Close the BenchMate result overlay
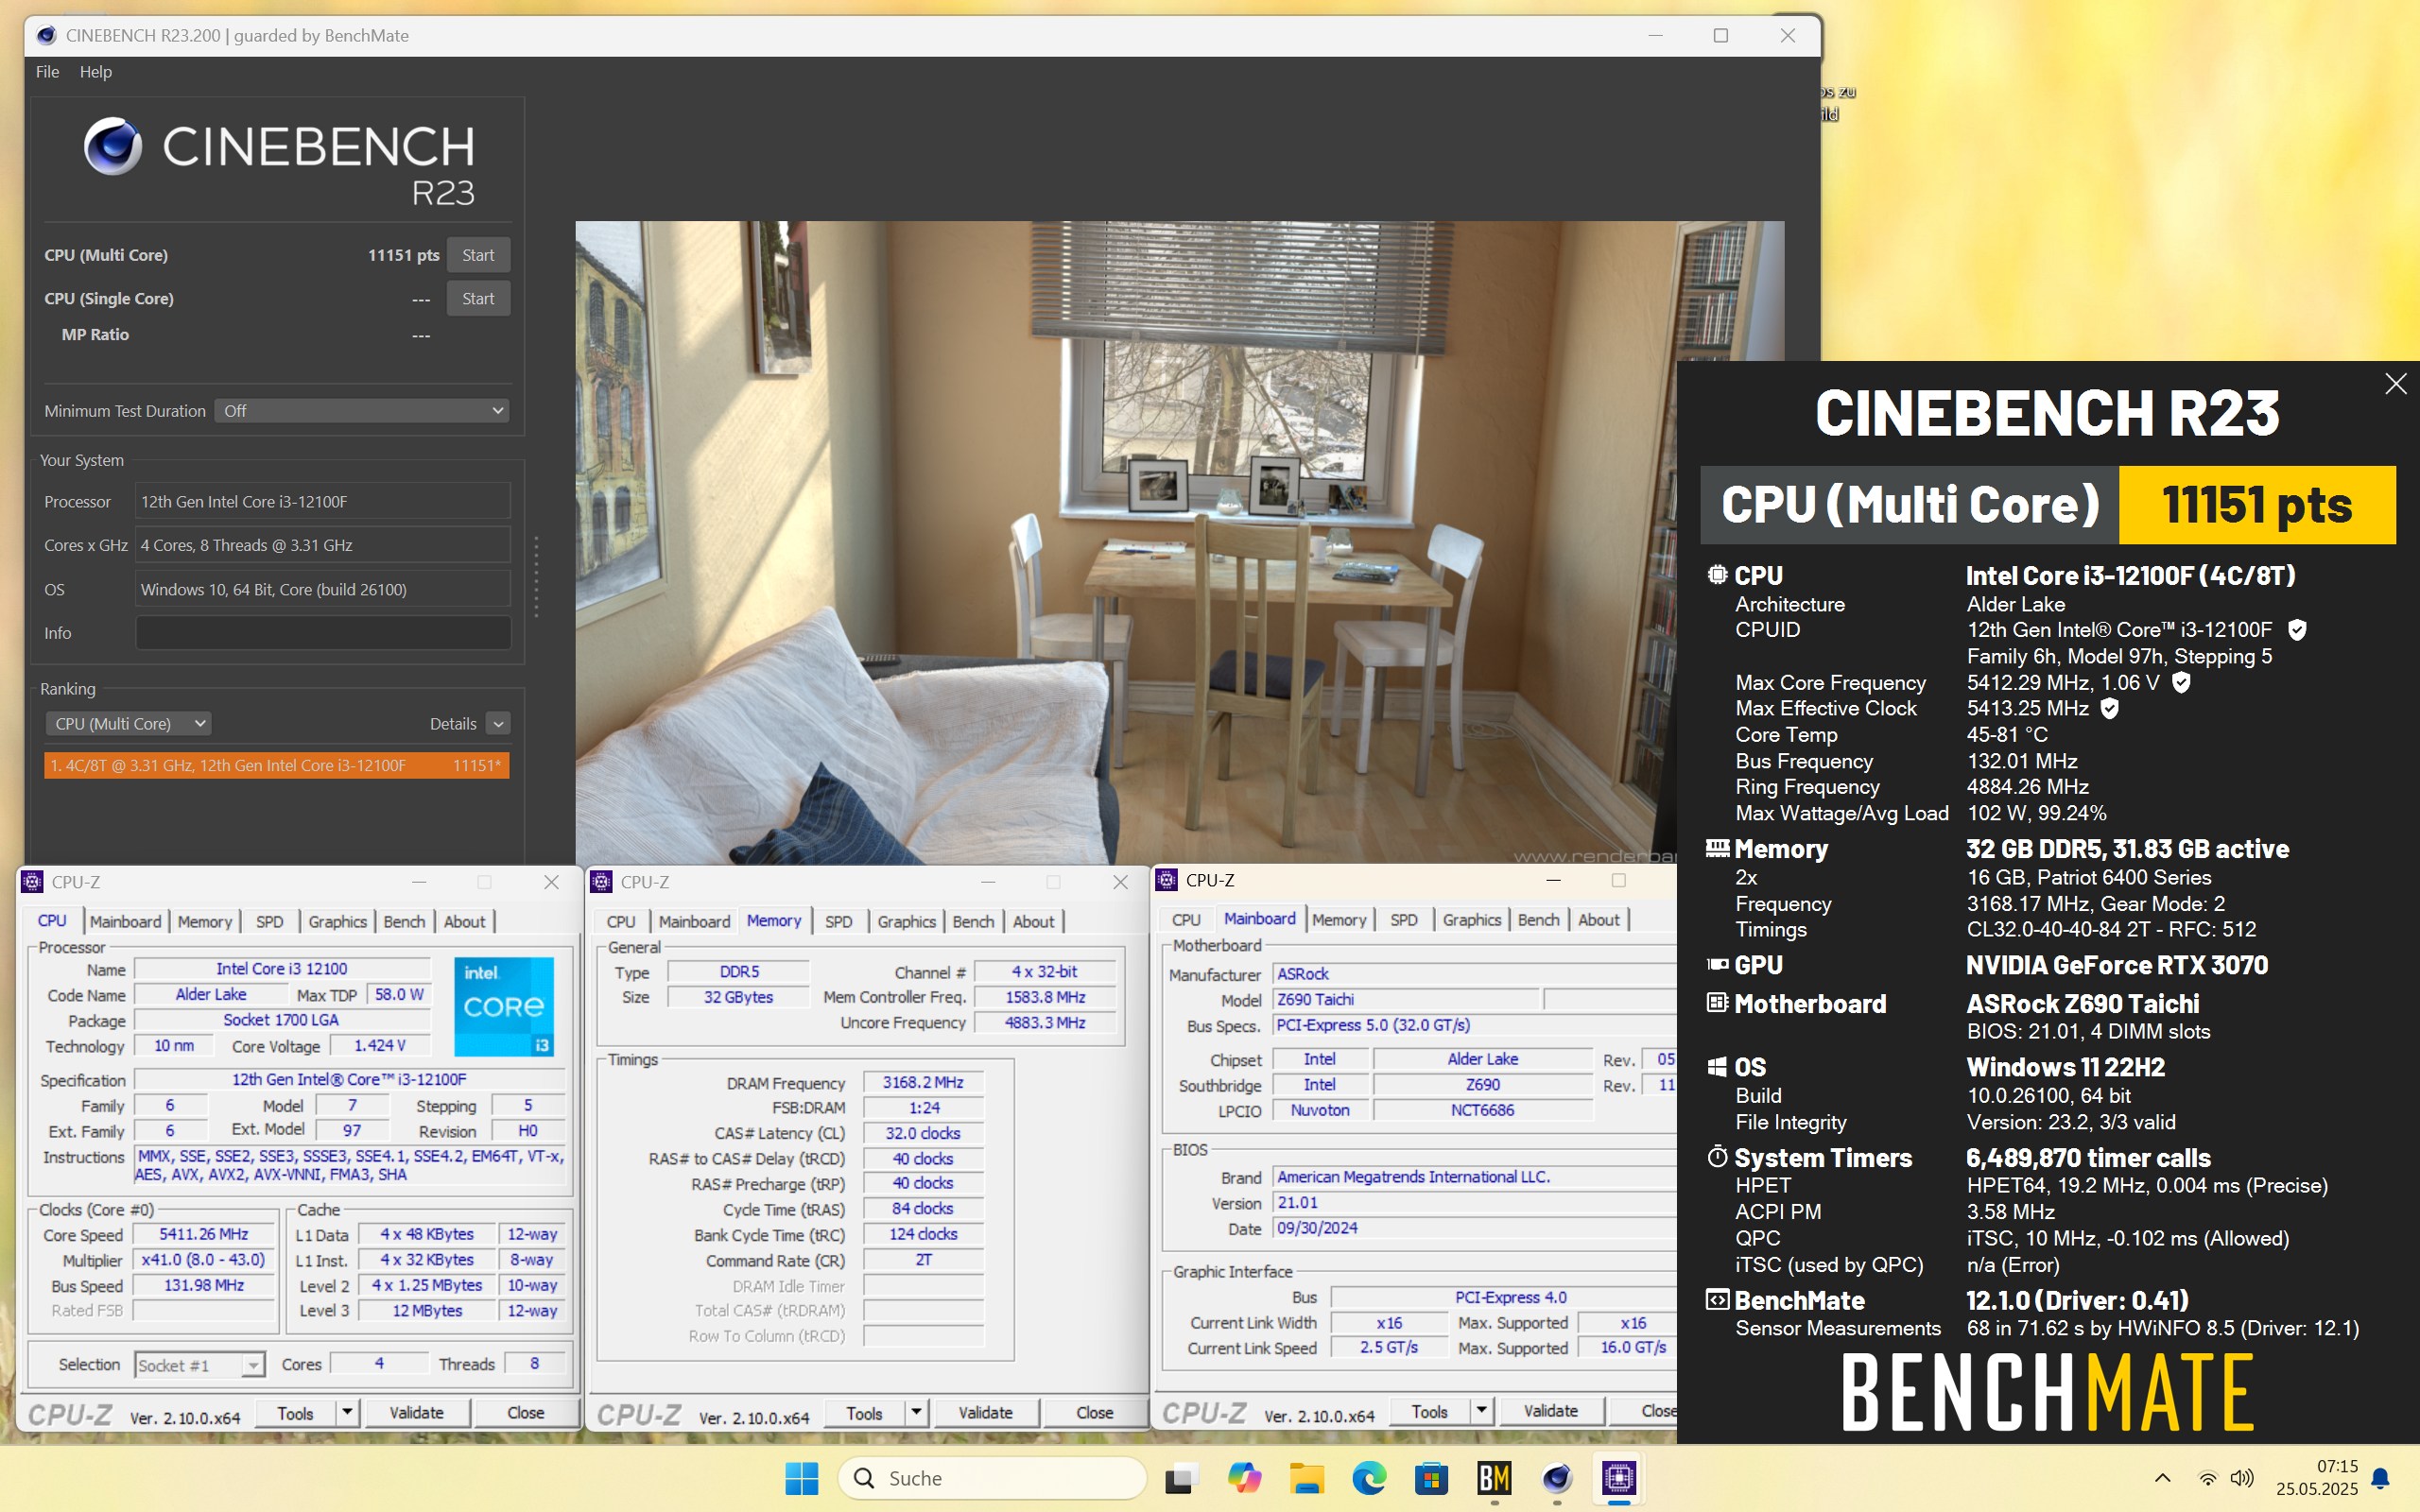 (x=2395, y=384)
